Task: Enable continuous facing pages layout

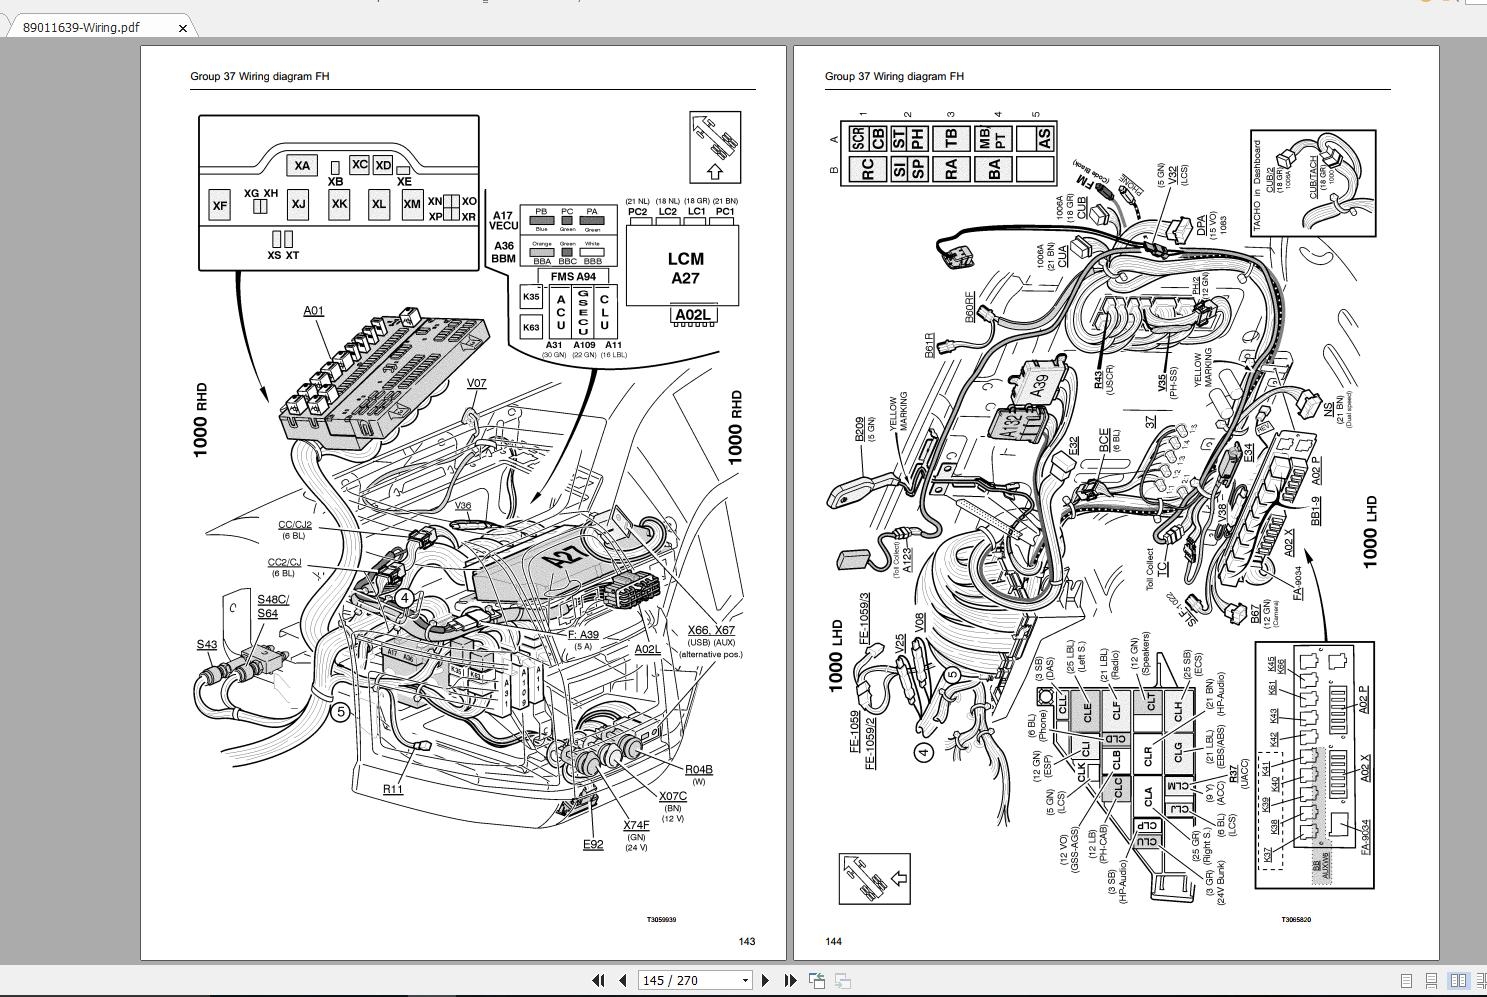Action: [1483, 981]
